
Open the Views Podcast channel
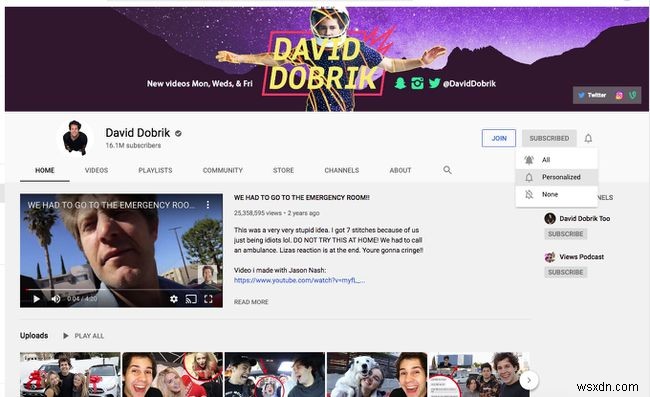(x=582, y=257)
